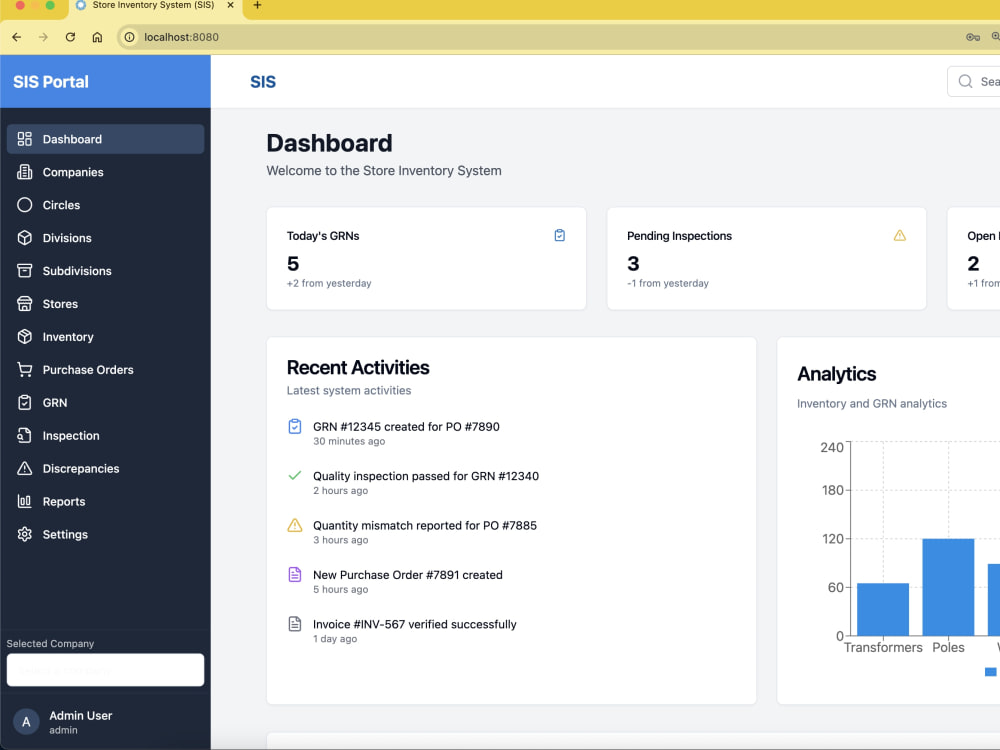This screenshot has width=1000, height=750.
Task: Focus the search input field
Action: [x=974, y=82]
